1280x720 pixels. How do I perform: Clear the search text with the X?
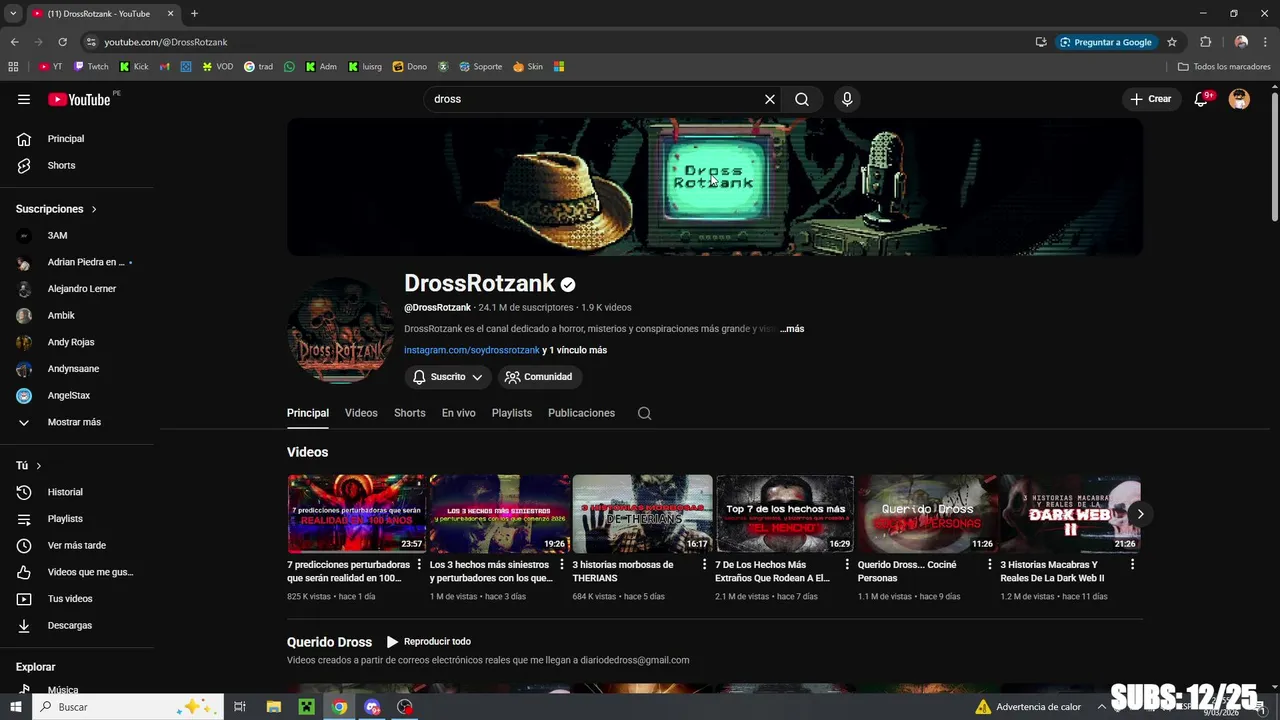770,99
